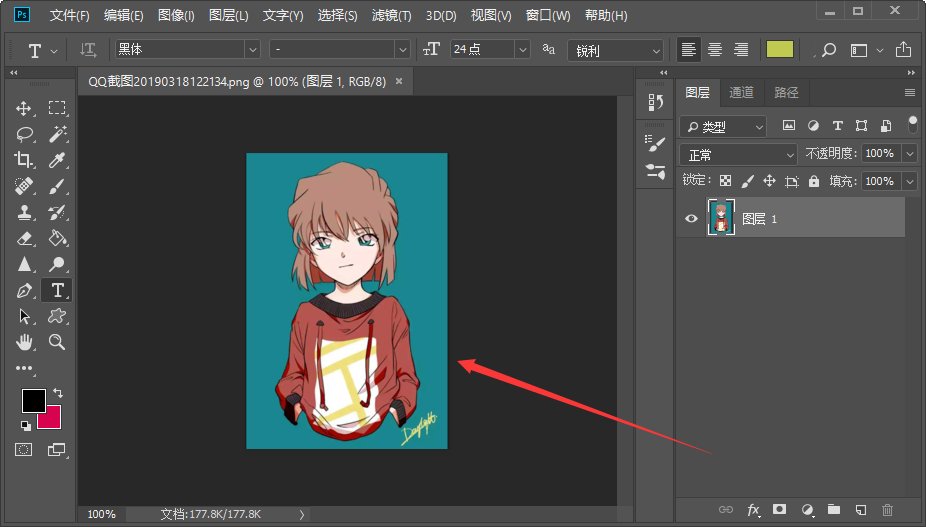Open the 填充 100% dropdown arrow
926x527 pixels.
pos(909,181)
